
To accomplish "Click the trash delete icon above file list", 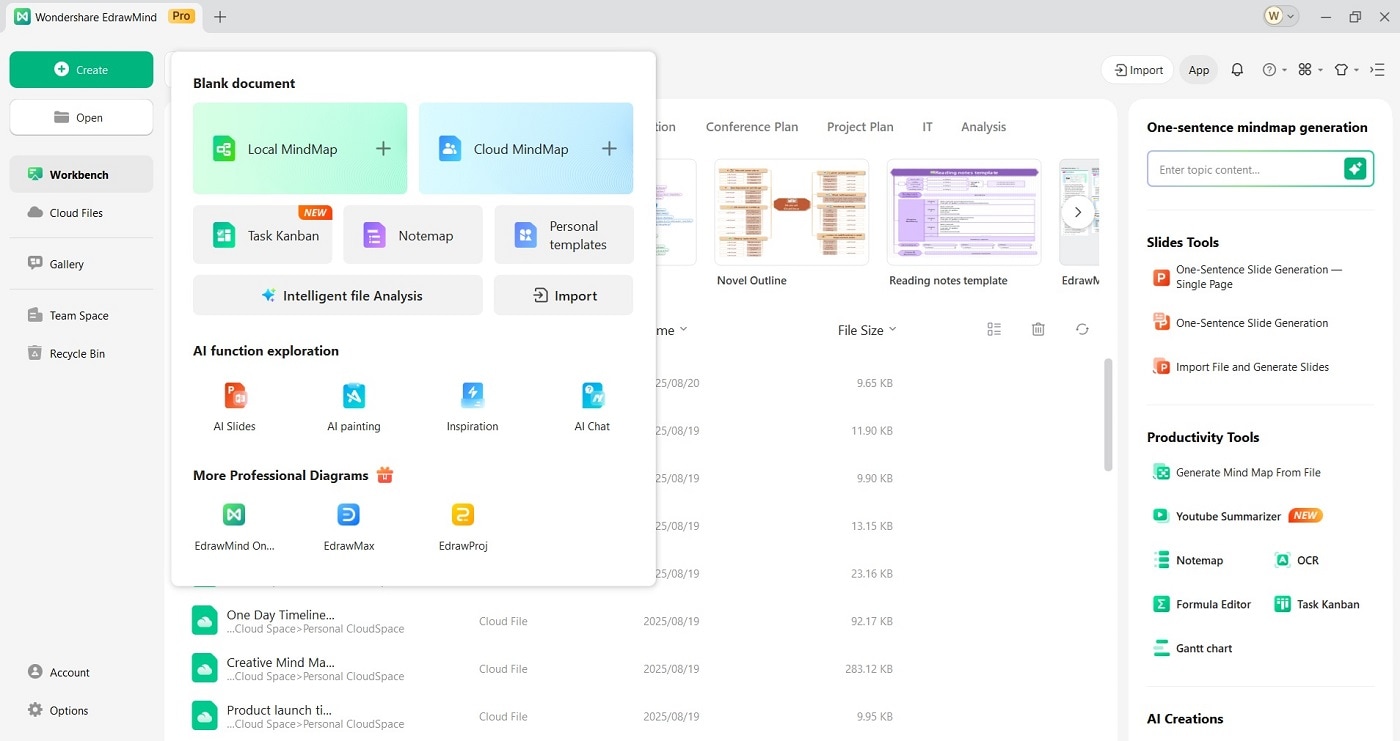I will coord(1038,329).
